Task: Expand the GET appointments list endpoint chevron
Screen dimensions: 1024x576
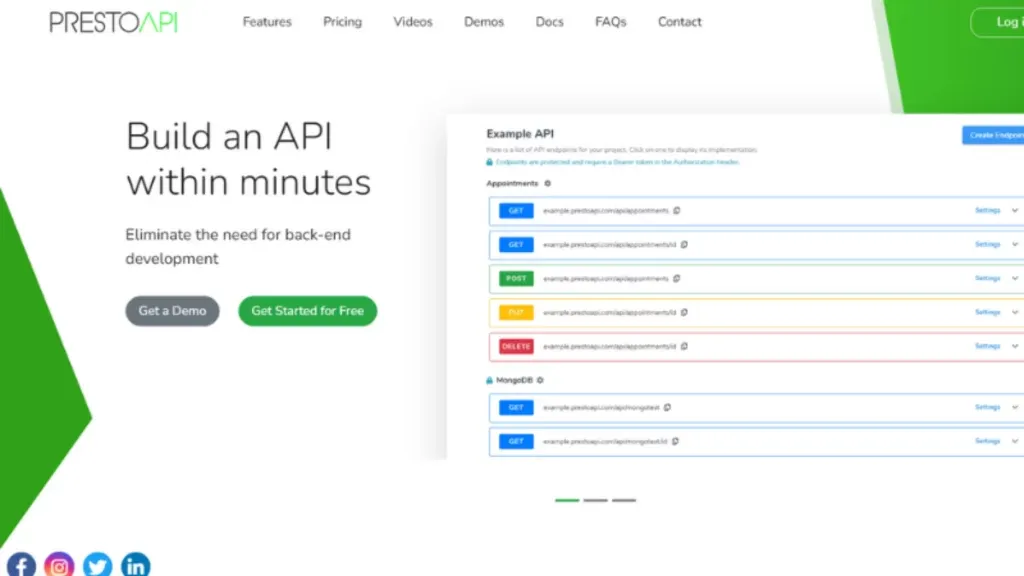Action: click(1015, 210)
